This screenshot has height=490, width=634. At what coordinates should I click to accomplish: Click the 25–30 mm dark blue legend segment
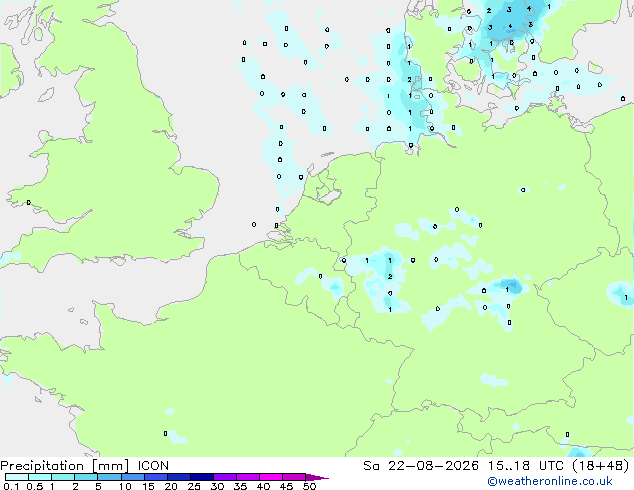[202, 477]
